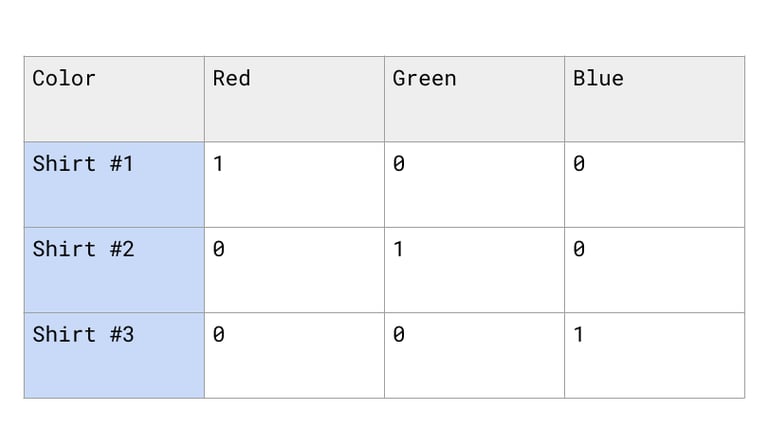Image resolution: width=768 pixels, height=448 pixels.
Task: Click the blue Shirt #3 row label cell
Action: [x=114, y=356]
